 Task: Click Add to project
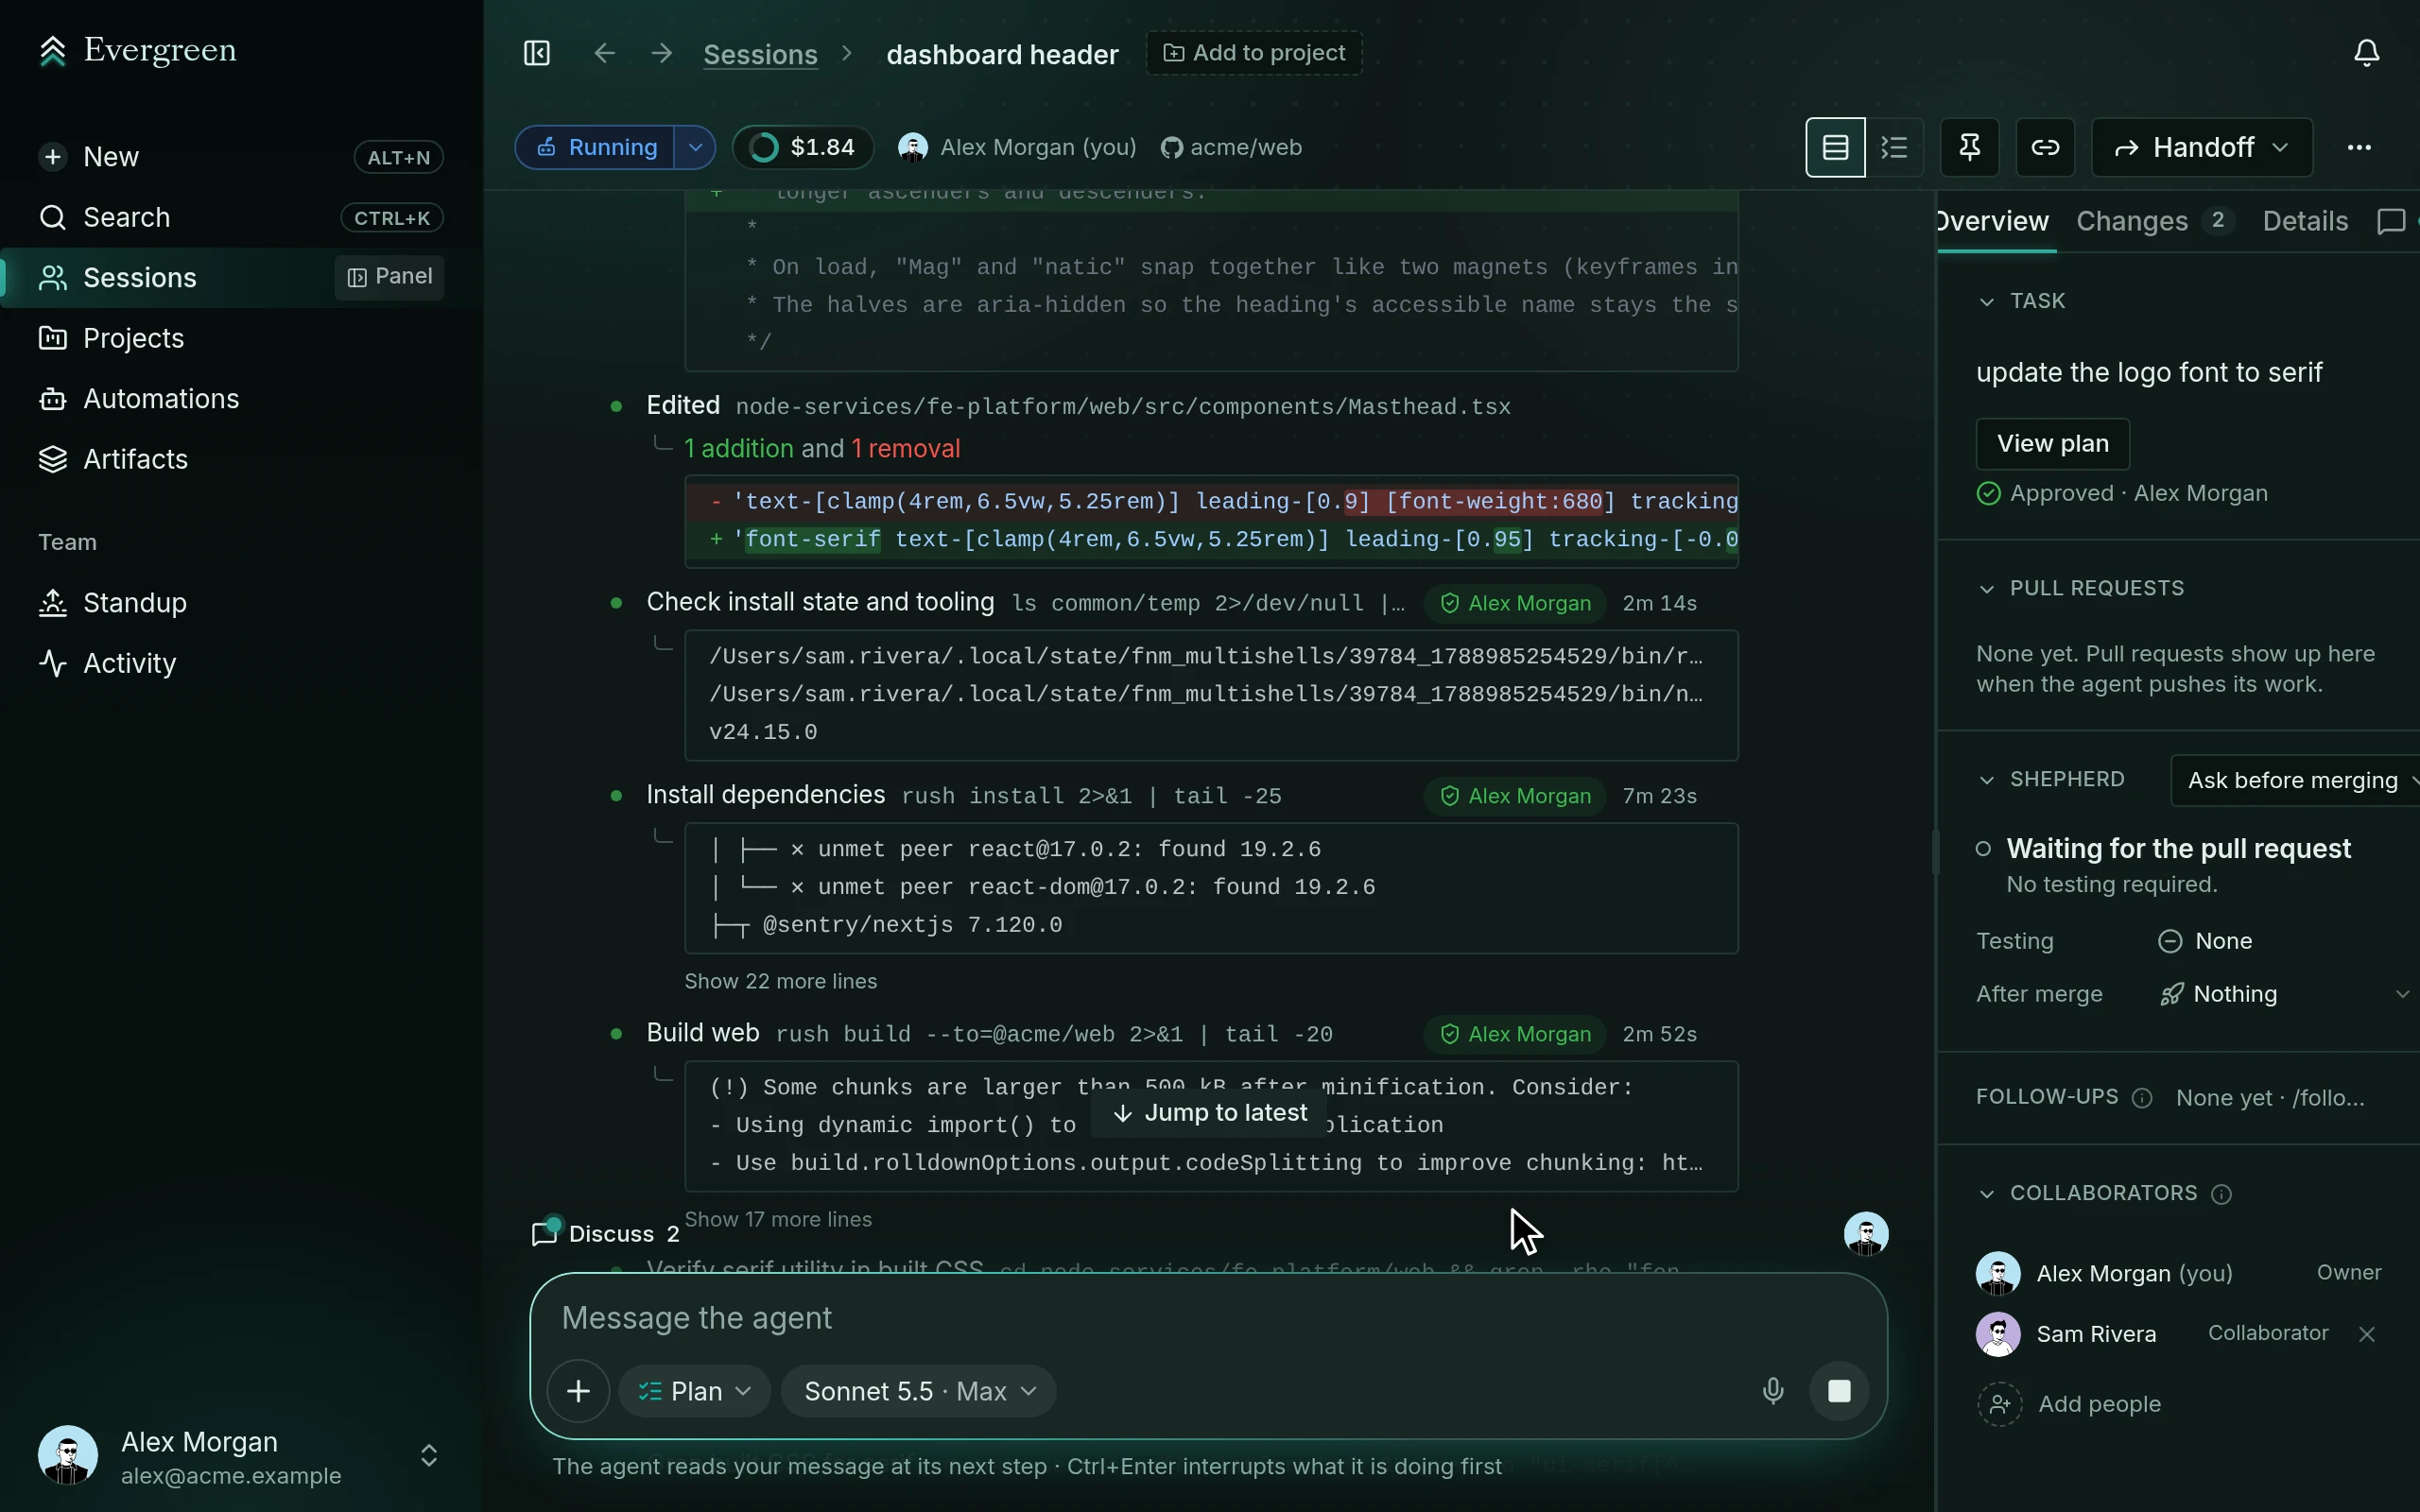pyautogui.click(x=1254, y=53)
